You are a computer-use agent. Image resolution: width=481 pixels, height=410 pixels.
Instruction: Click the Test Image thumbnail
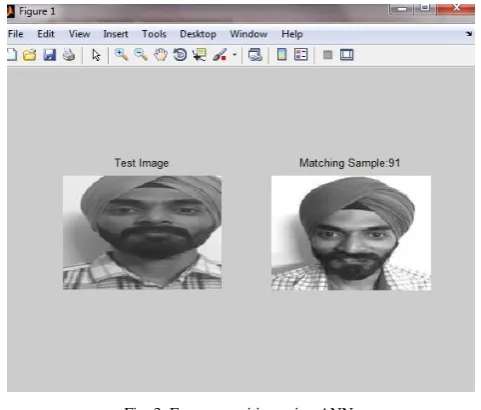(x=142, y=232)
